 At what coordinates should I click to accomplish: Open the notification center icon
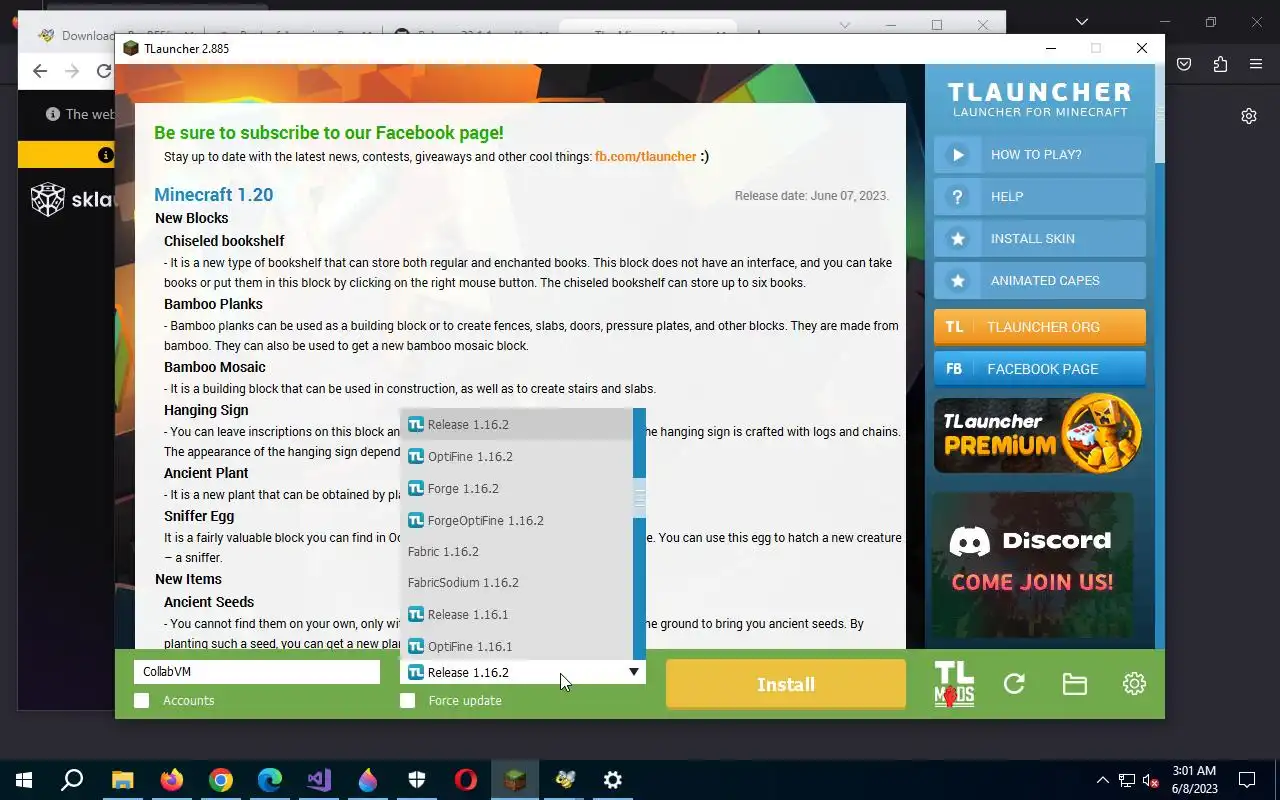1247,780
